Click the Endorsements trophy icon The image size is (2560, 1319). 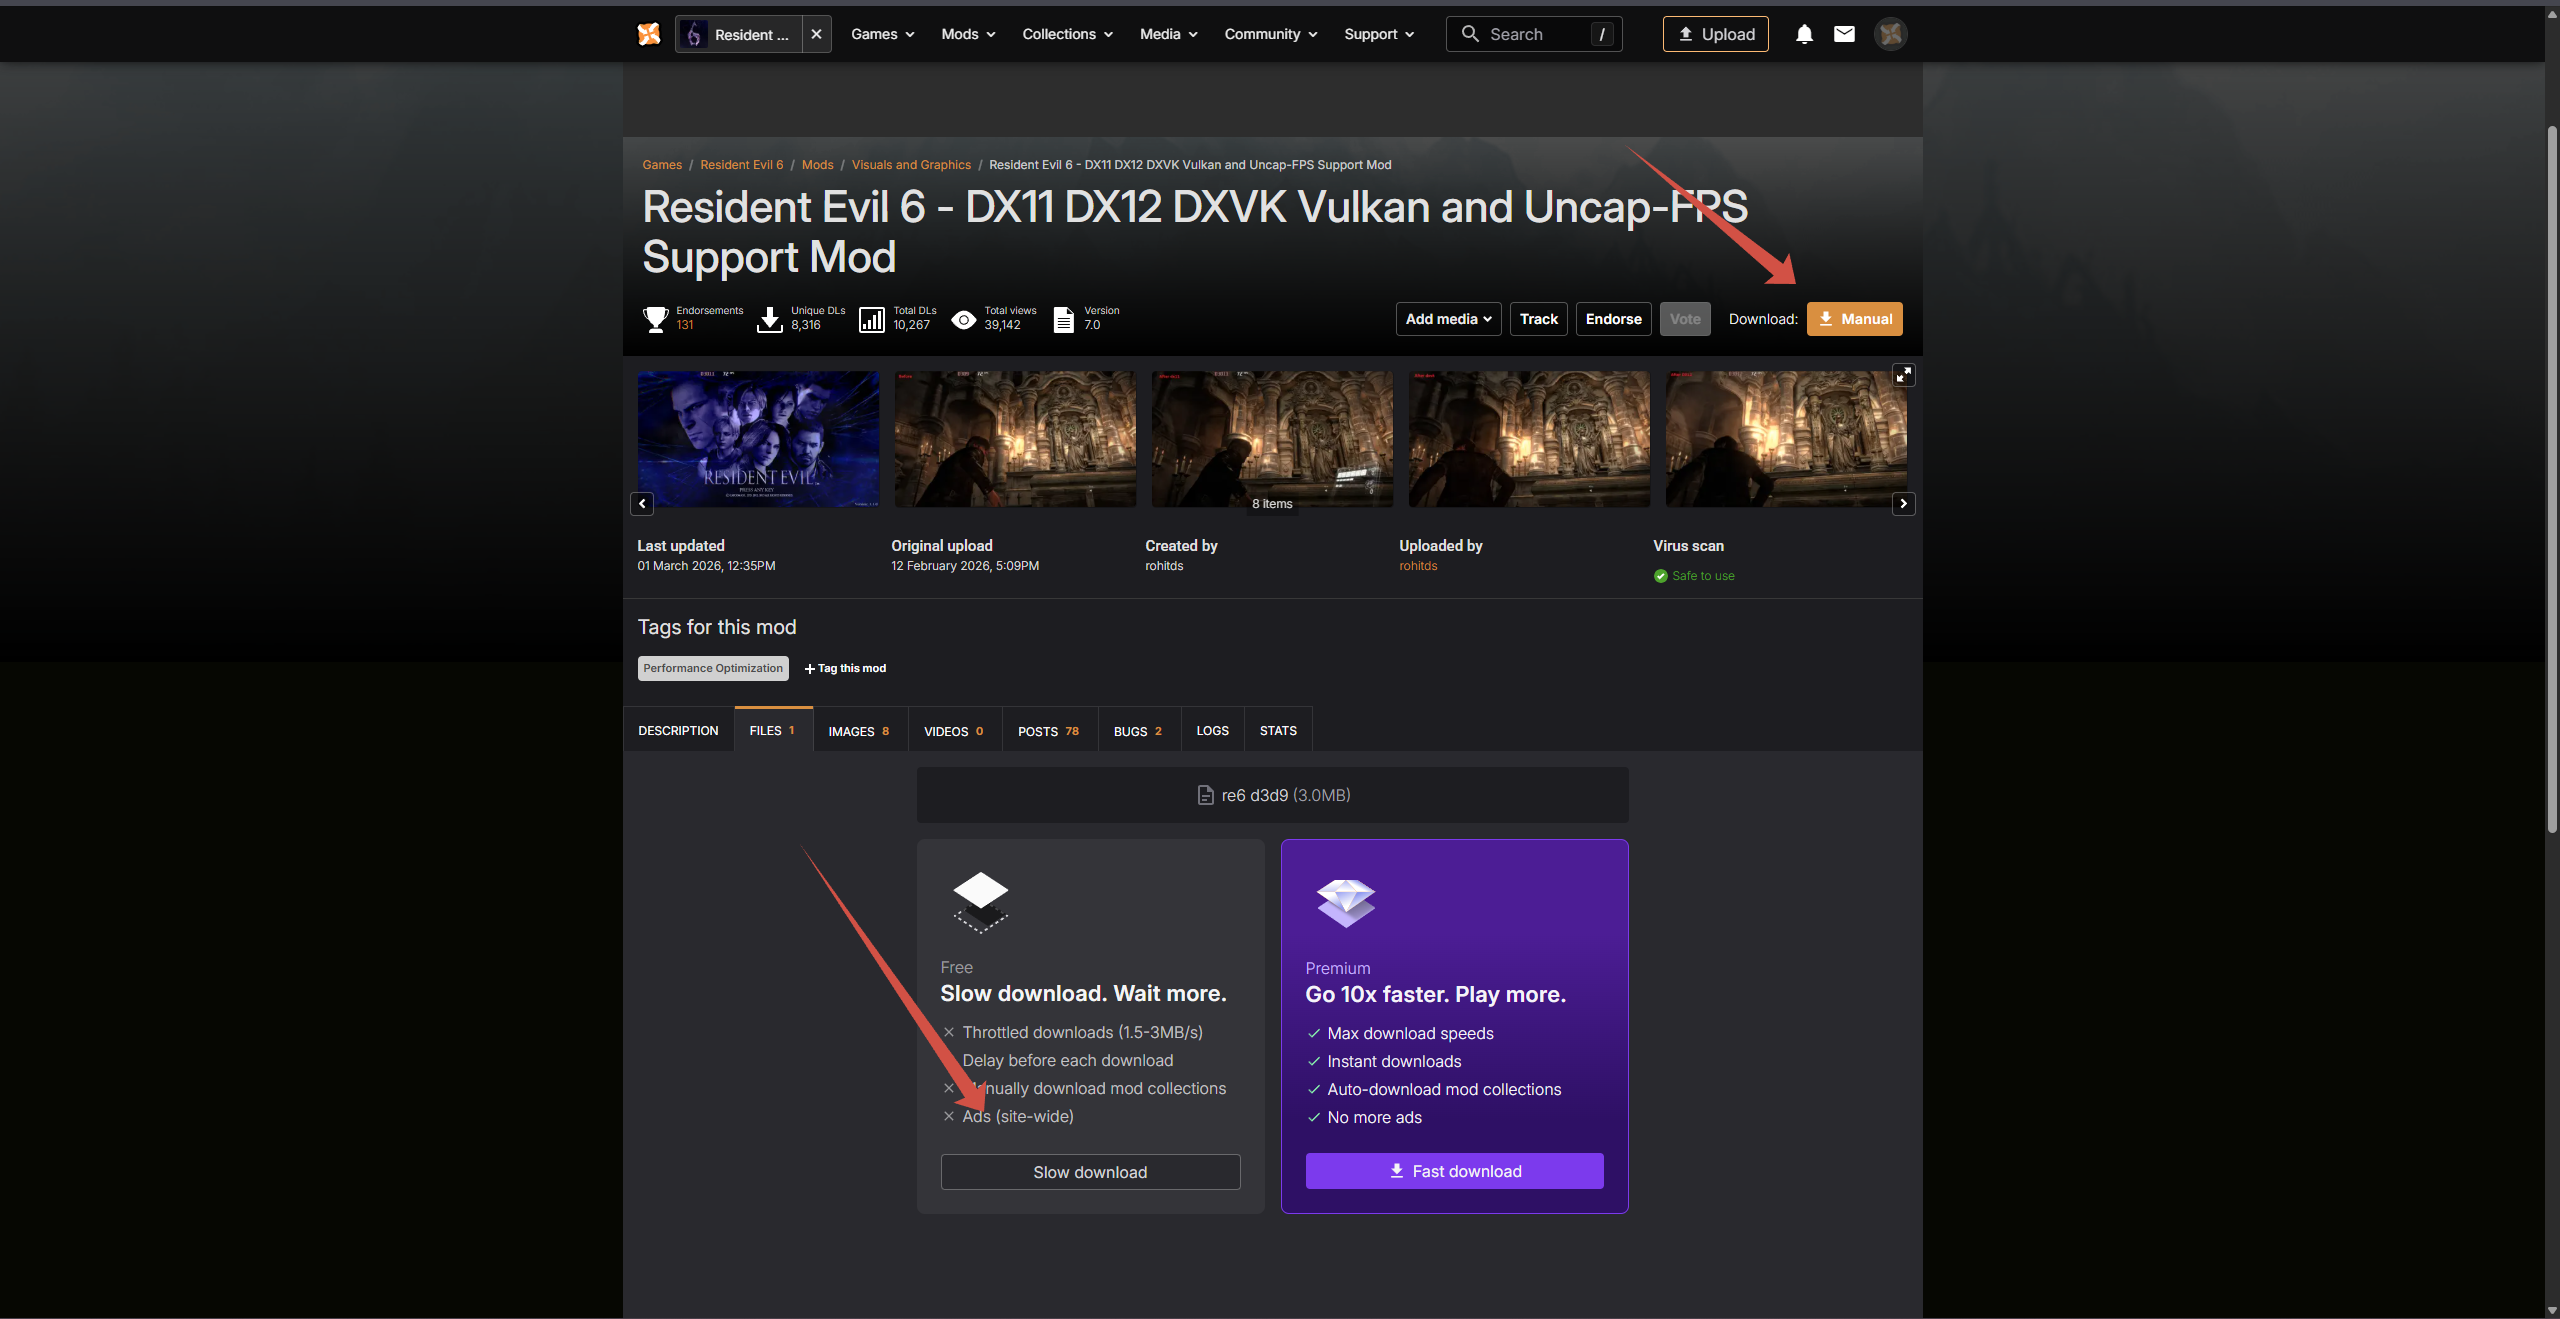coord(656,319)
